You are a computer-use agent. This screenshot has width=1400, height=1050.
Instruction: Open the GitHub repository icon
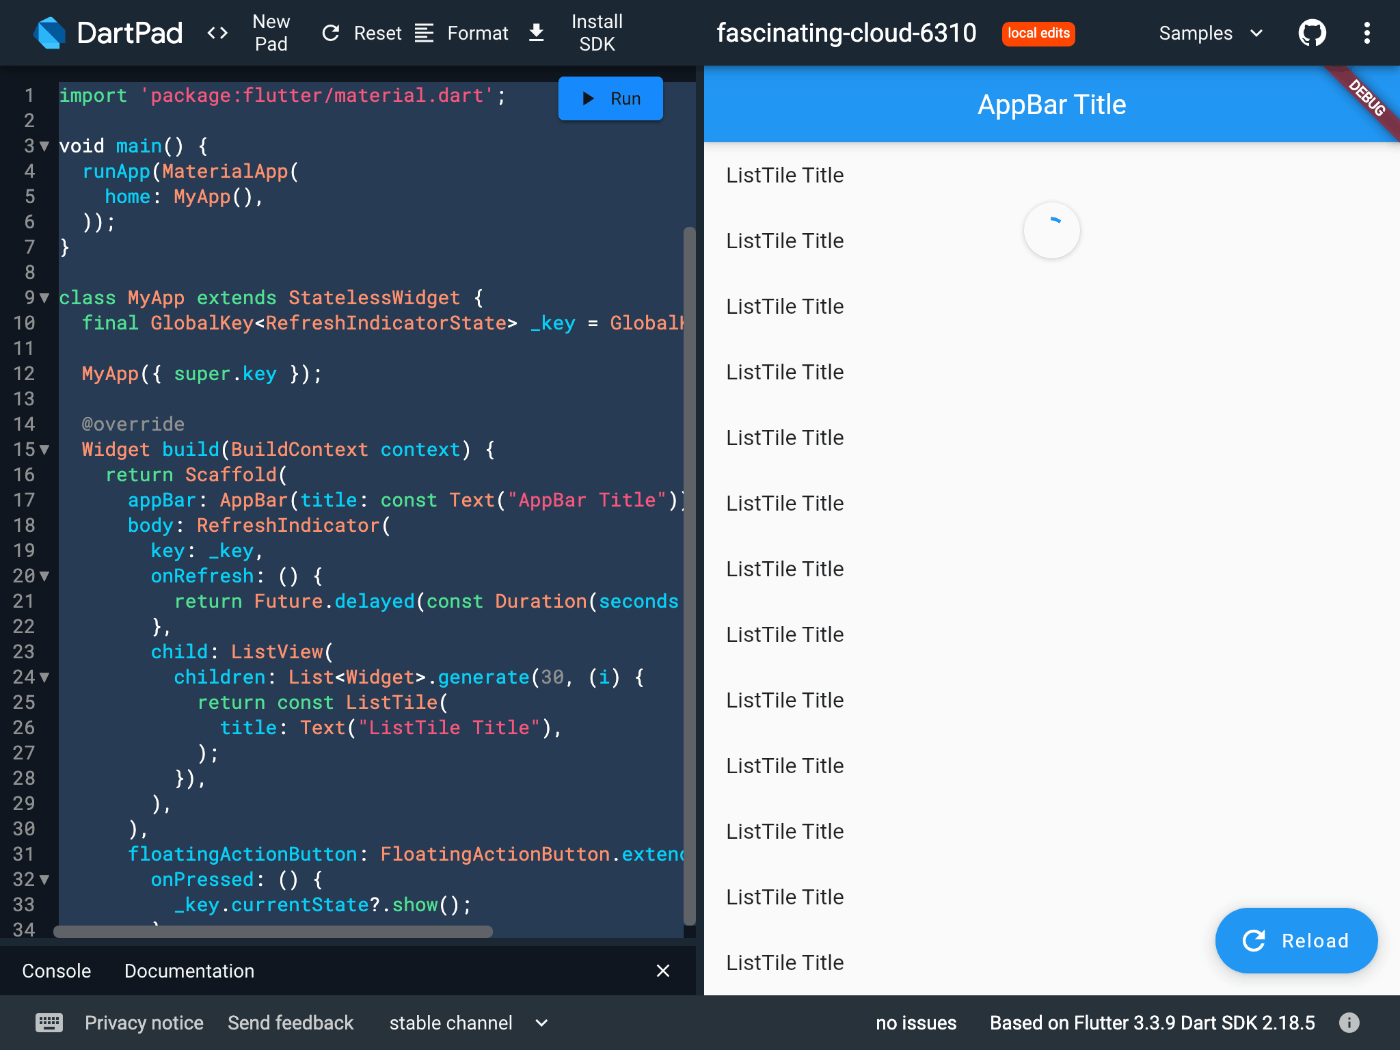1312,33
